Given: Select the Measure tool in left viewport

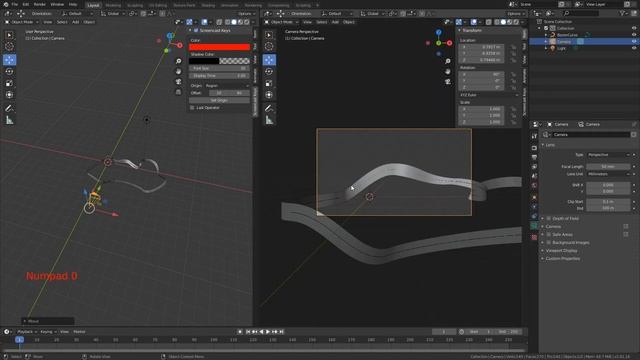Looking at the screenshot, I should (9, 120).
